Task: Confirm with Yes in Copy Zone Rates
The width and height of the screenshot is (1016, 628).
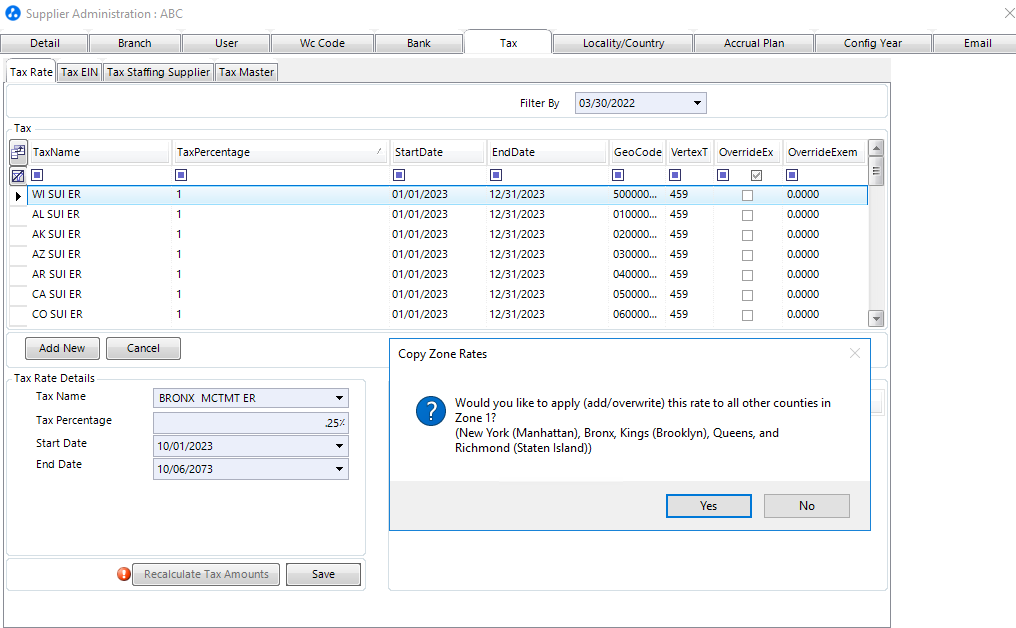Action: click(x=708, y=506)
